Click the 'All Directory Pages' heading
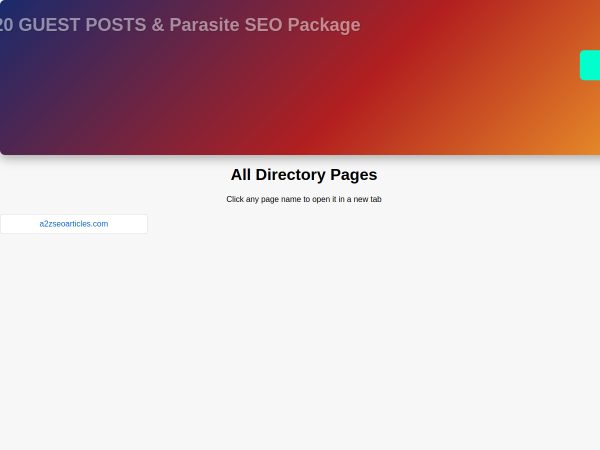This screenshot has width=600, height=450. click(304, 175)
